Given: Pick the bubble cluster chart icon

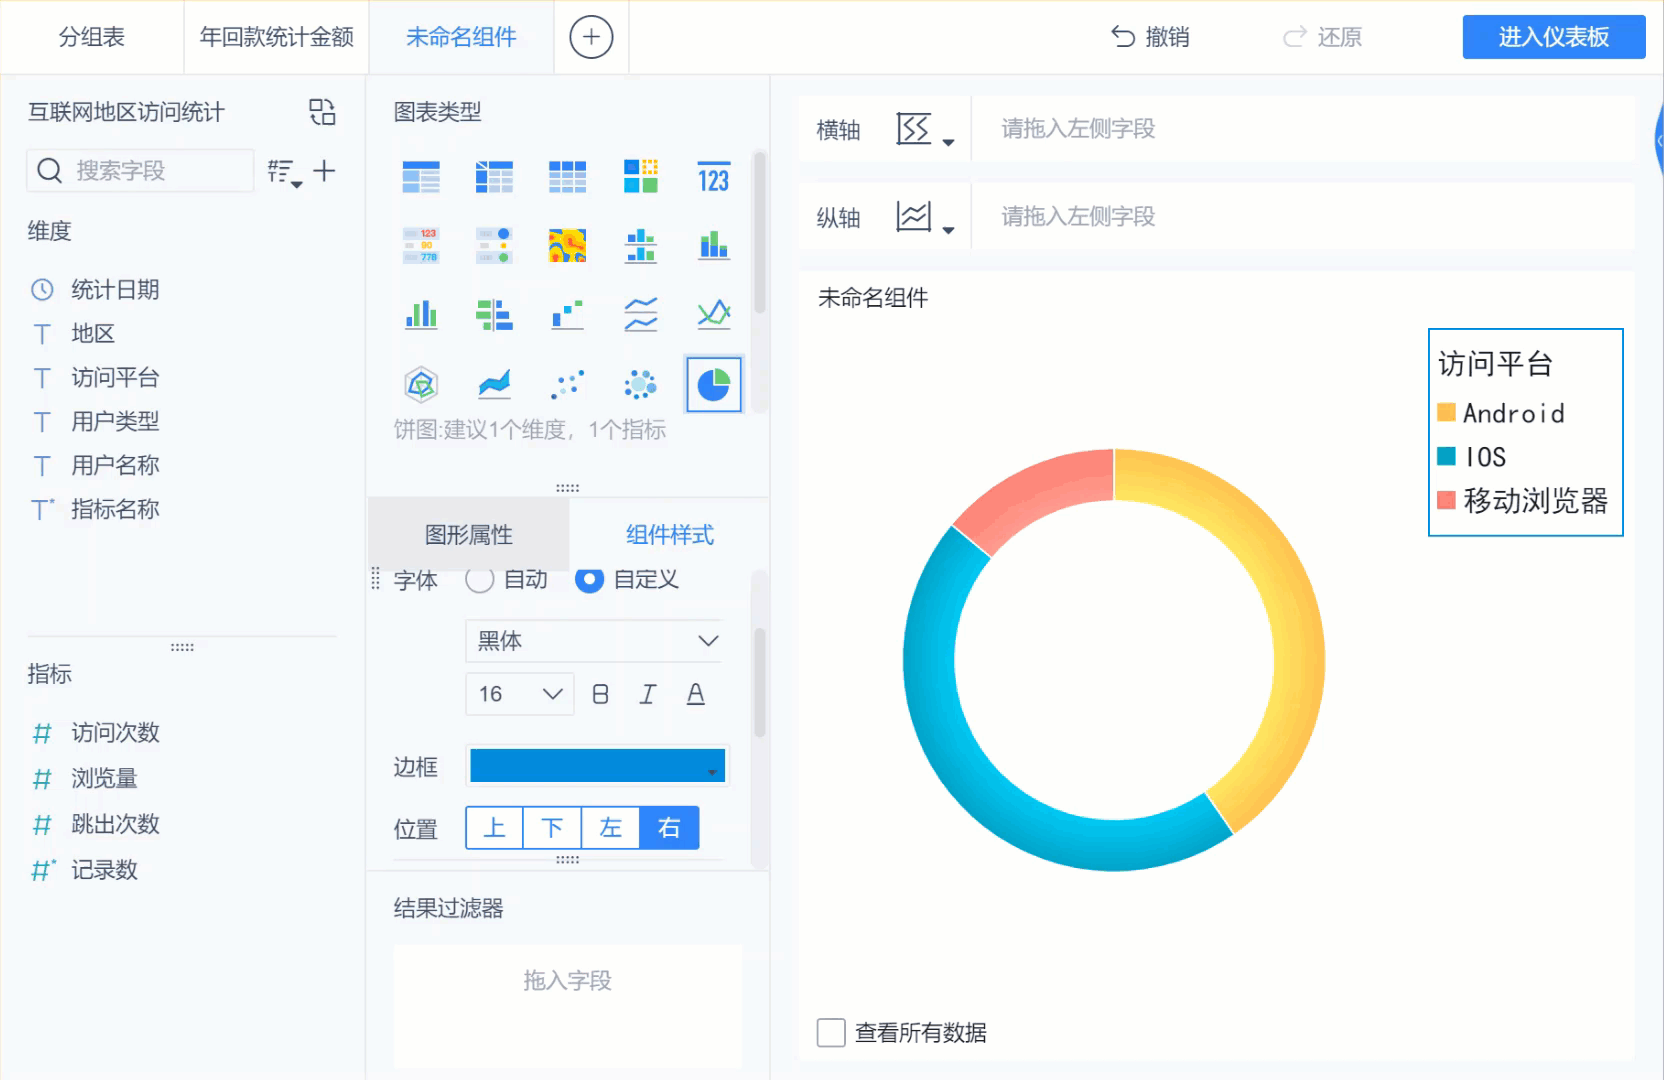Looking at the screenshot, I should click(x=641, y=384).
